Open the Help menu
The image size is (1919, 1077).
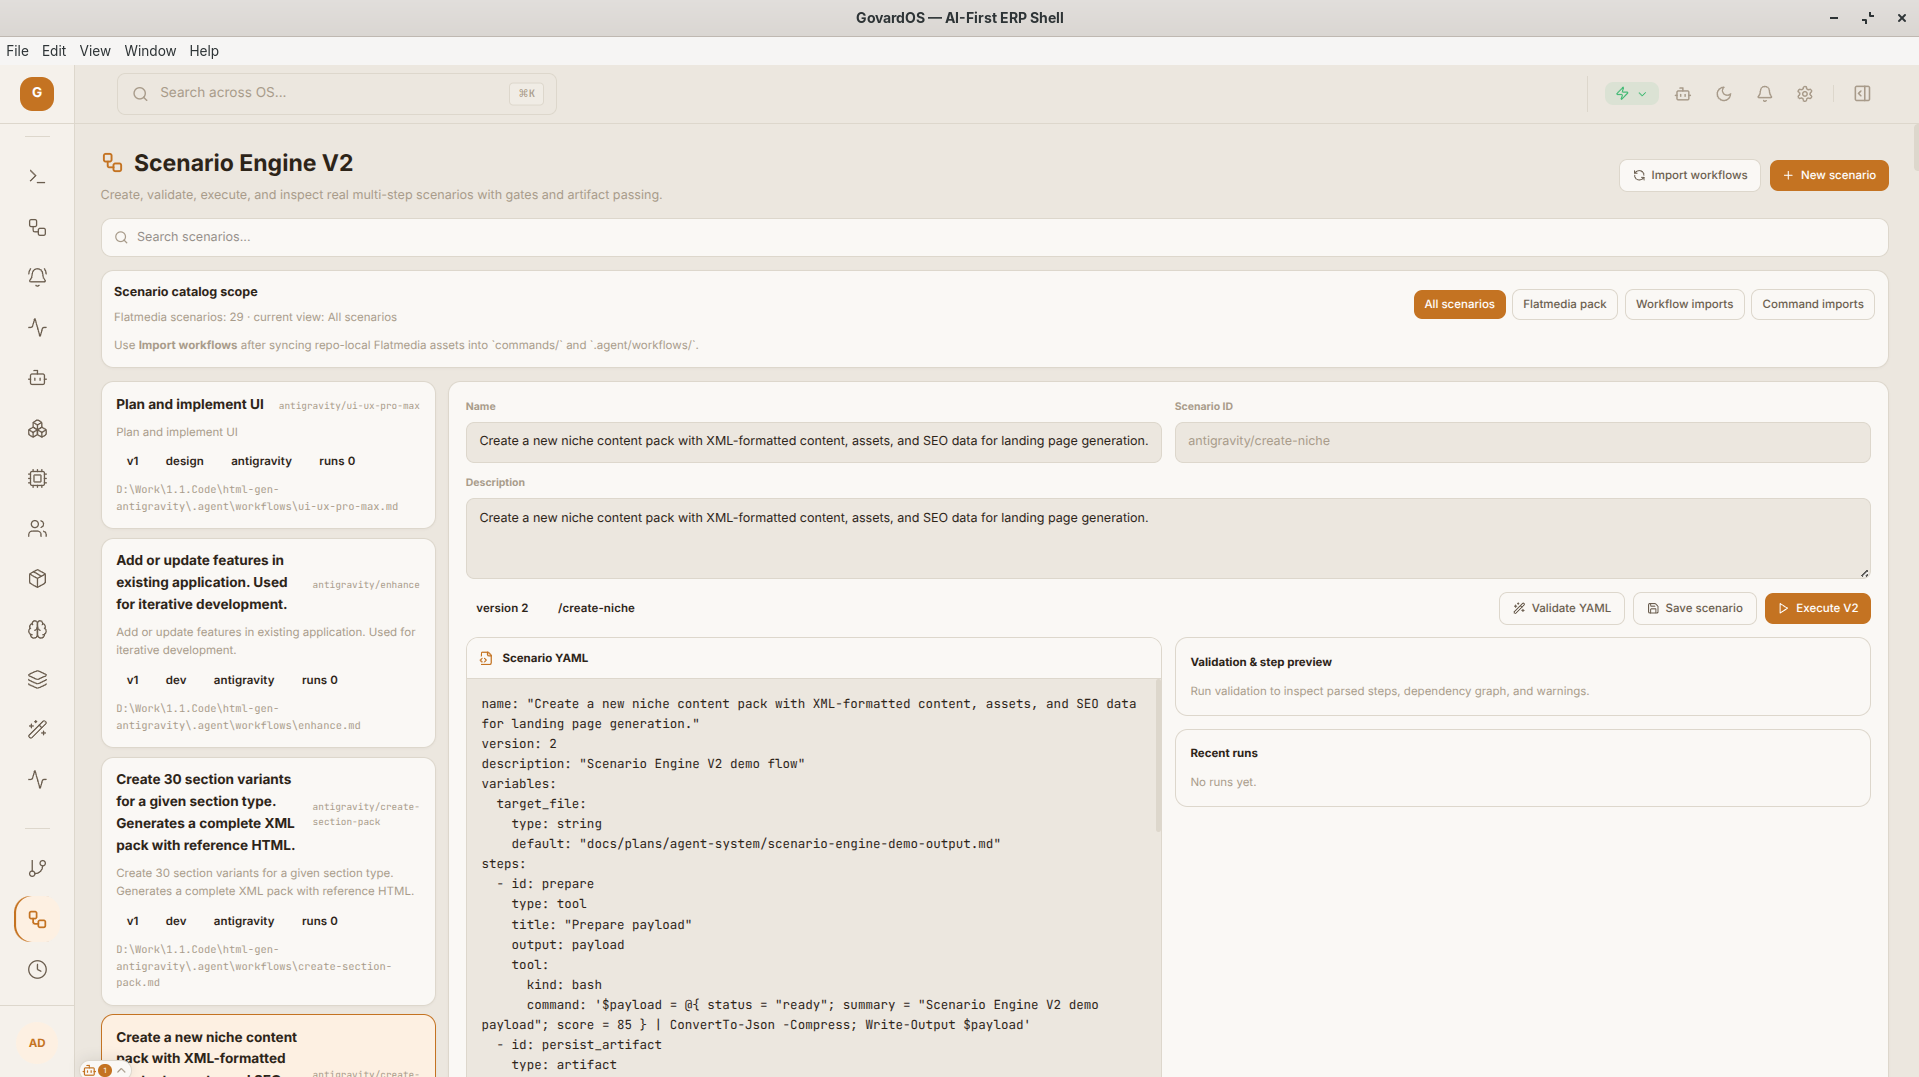click(204, 51)
